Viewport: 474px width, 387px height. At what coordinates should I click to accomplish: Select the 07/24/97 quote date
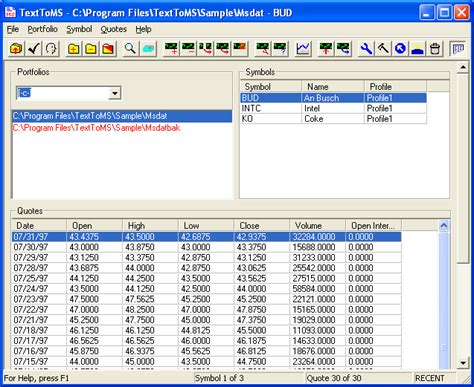click(31, 288)
